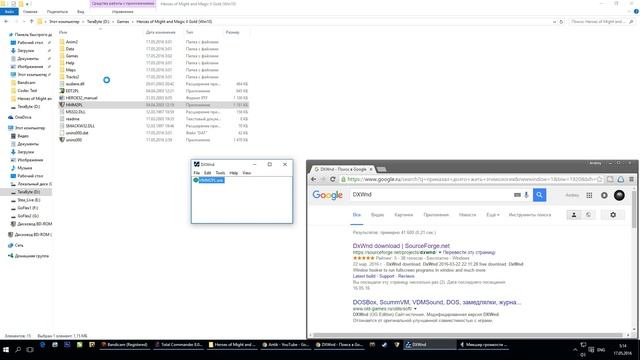Open the dropdown arrow beside old-games.ru result URL
The height and width of the screenshot is (360, 640).
415,309
